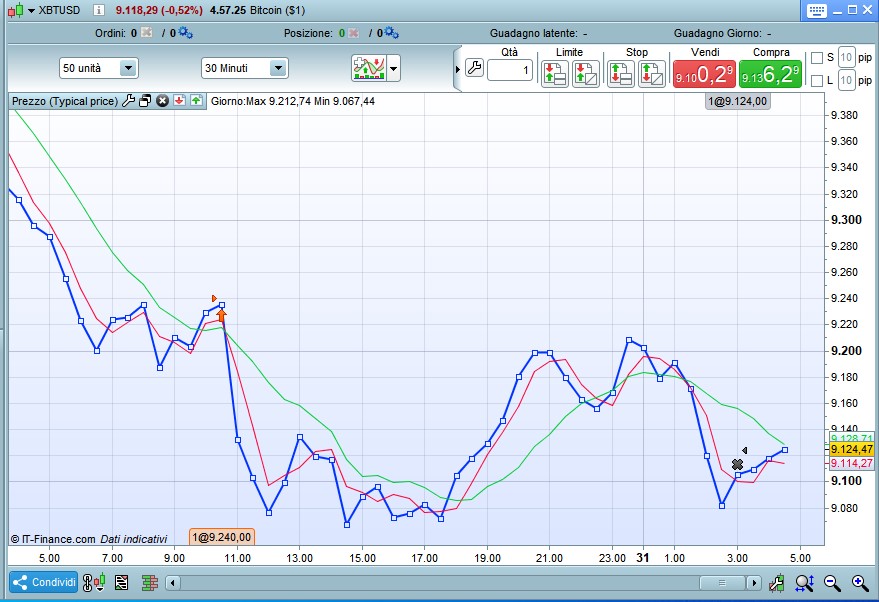The height and width of the screenshot is (602, 879).
Task: Expand the arrow beside the indicators icon
Action: pyautogui.click(x=394, y=69)
